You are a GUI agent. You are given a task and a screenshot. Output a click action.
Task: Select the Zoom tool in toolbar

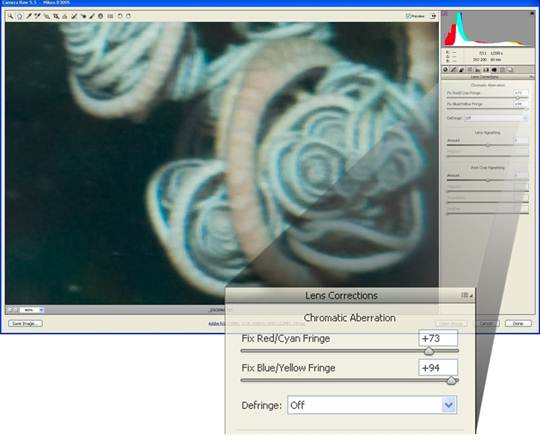[11, 16]
